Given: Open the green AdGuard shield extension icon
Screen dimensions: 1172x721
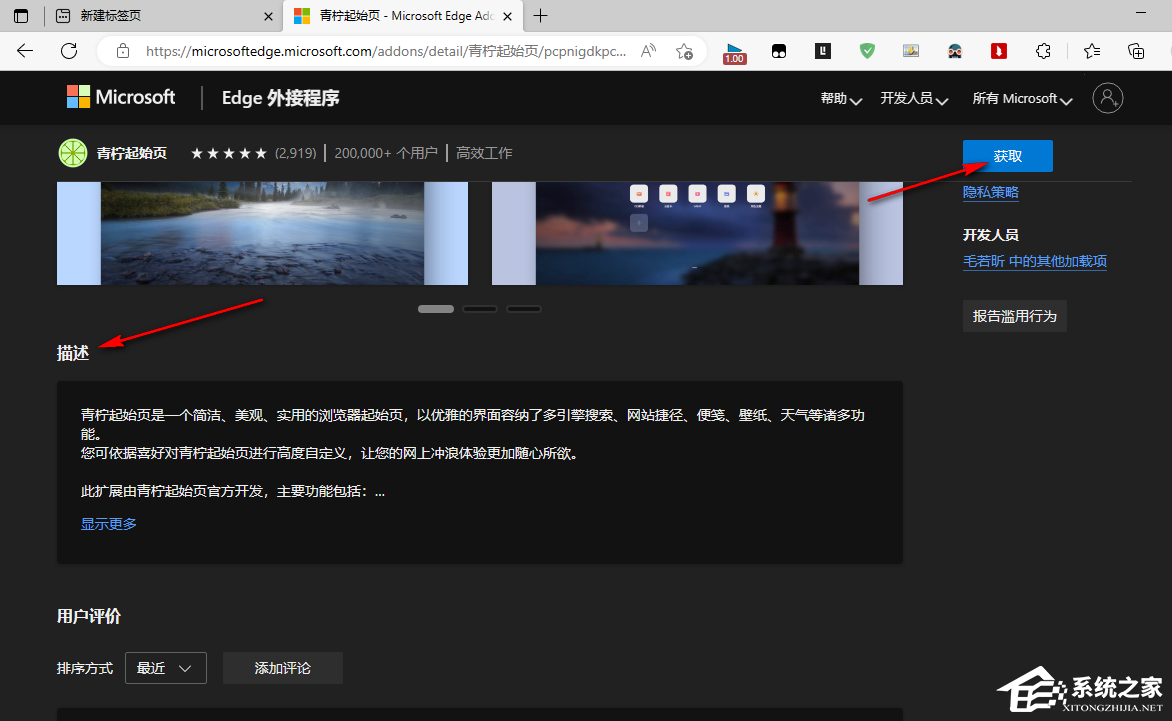Looking at the screenshot, I should pyautogui.click(x=866, y=50).
